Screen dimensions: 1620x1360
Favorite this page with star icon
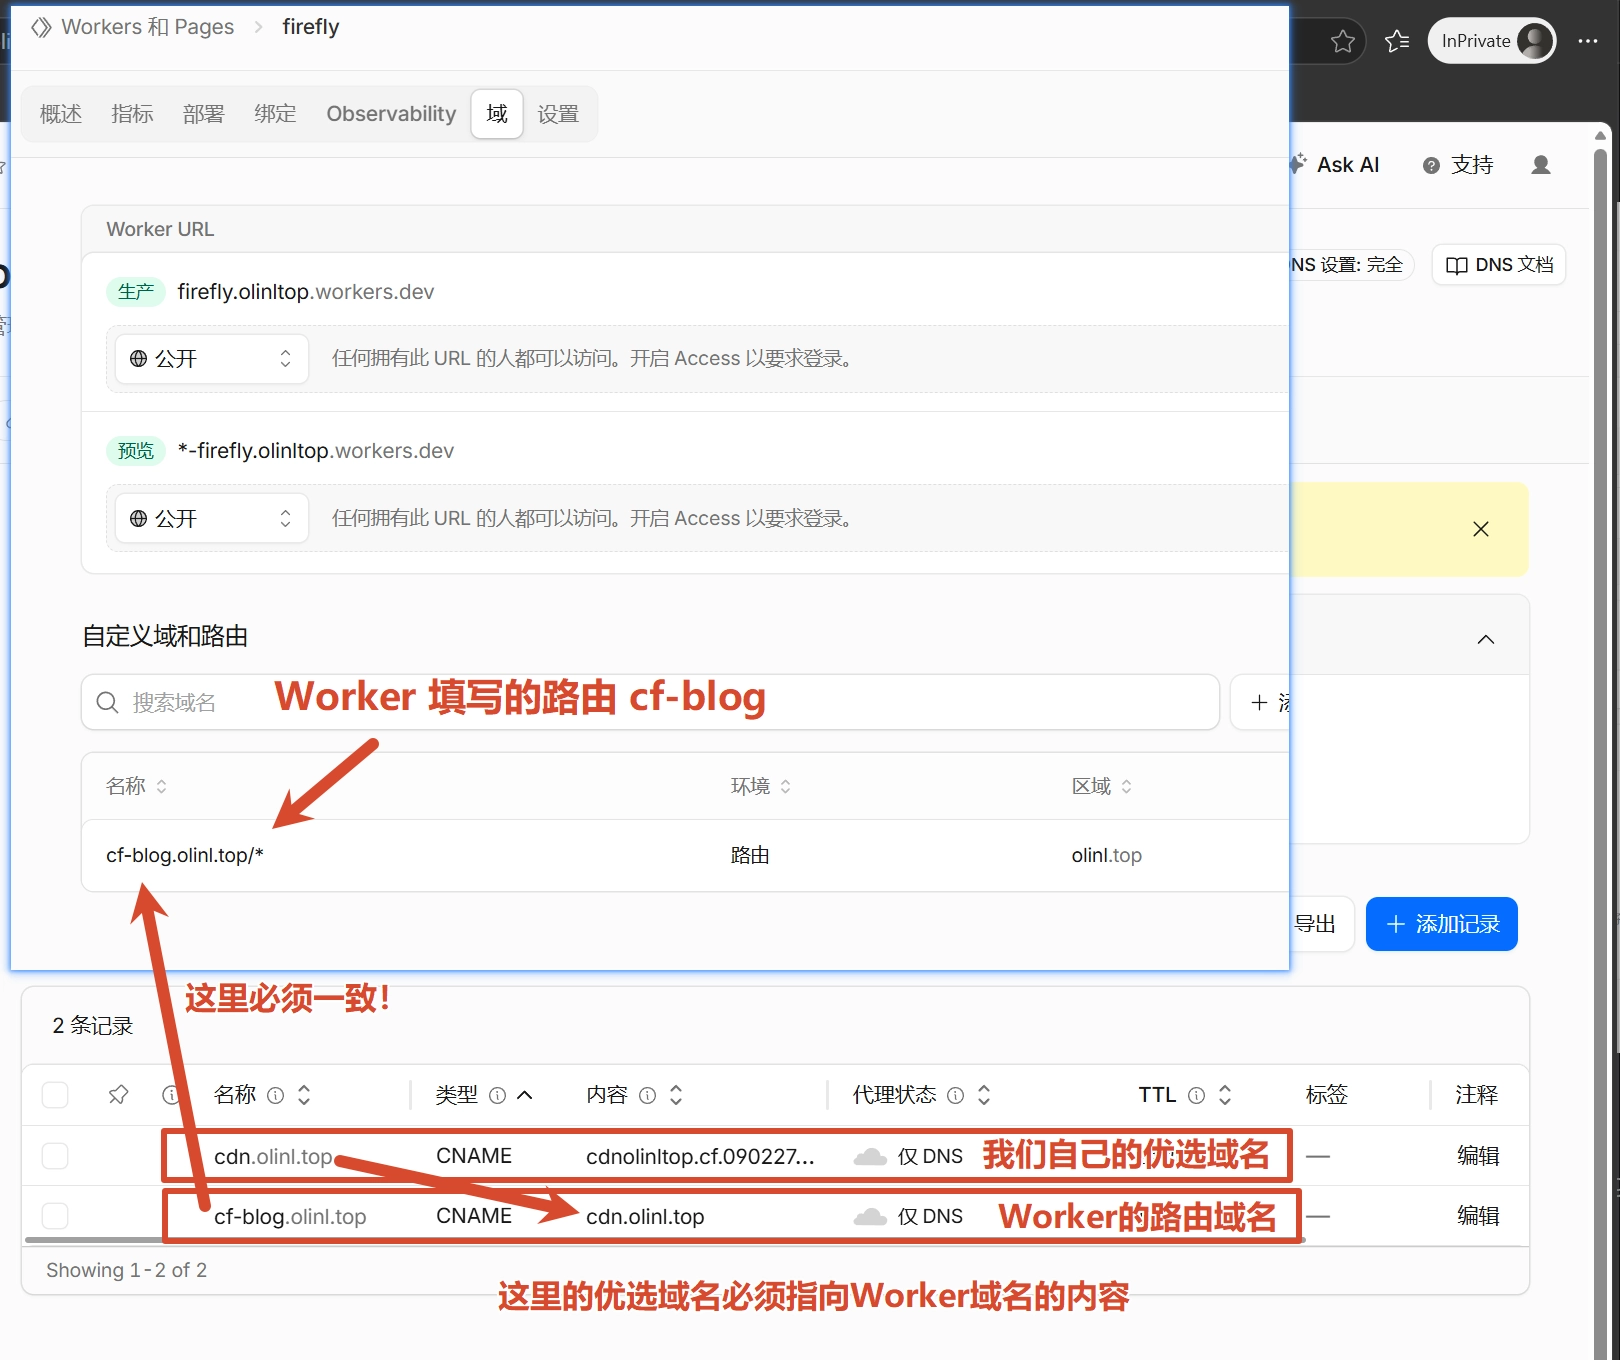[1343, 41]
